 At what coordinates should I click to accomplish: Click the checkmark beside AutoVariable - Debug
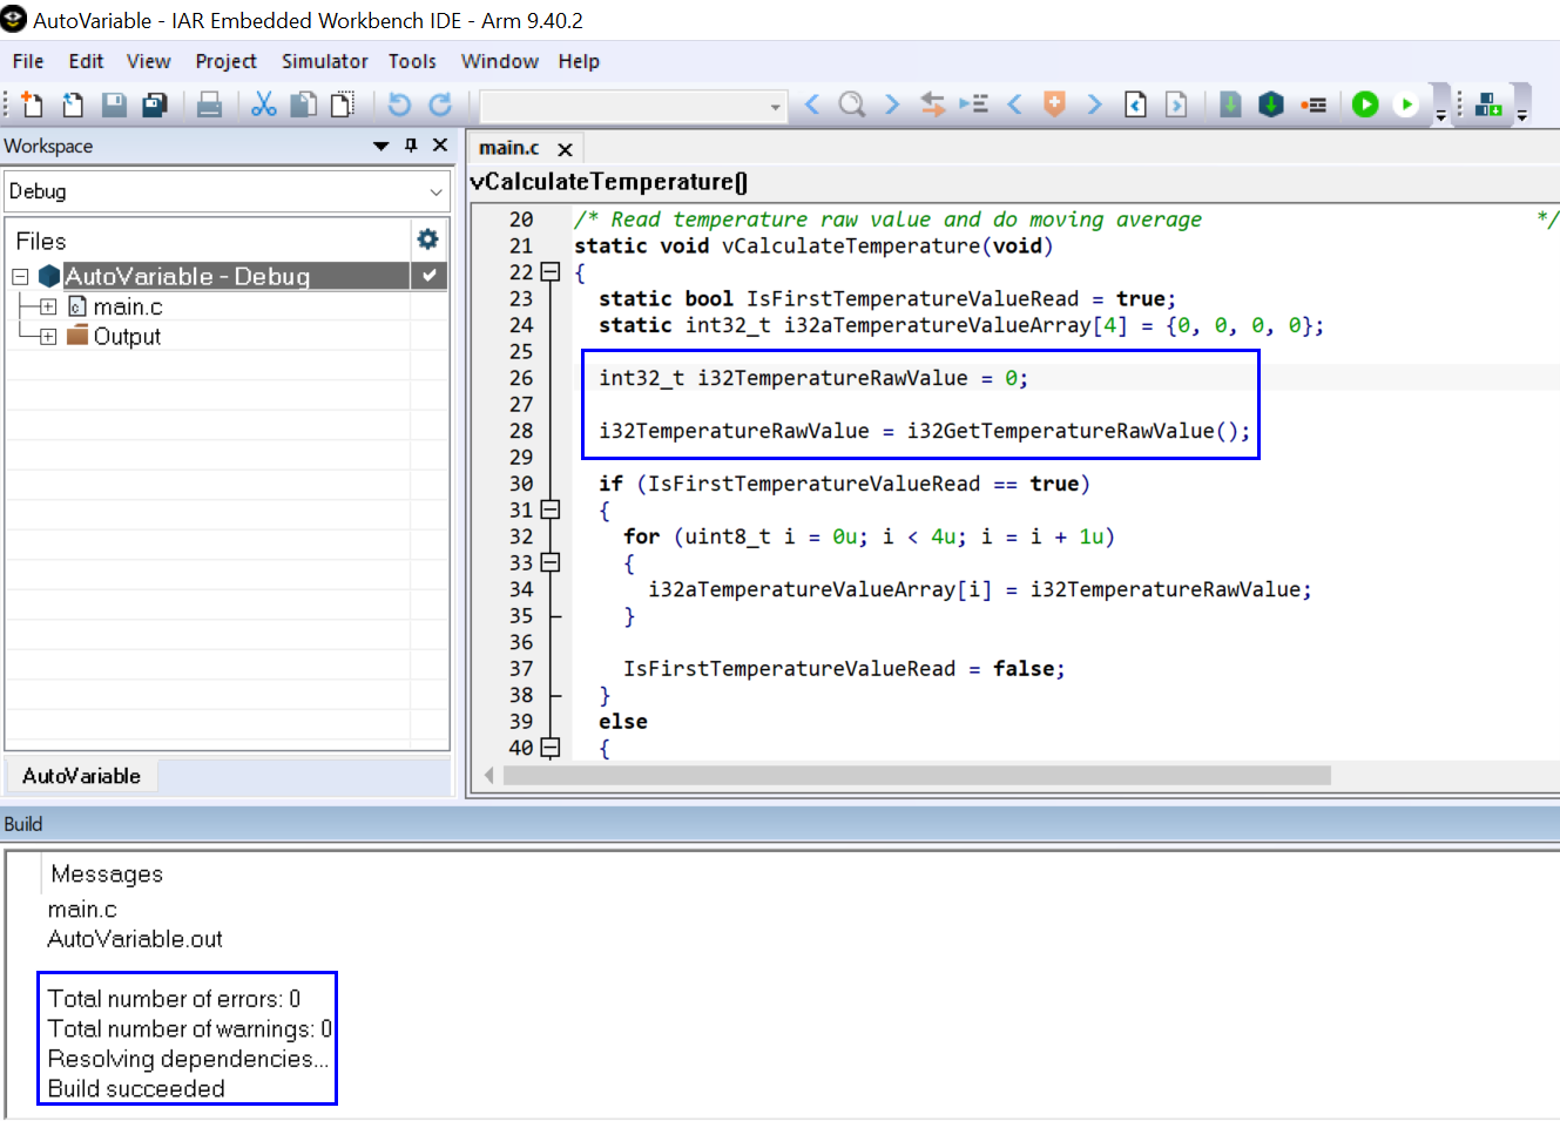coord(428,276)
